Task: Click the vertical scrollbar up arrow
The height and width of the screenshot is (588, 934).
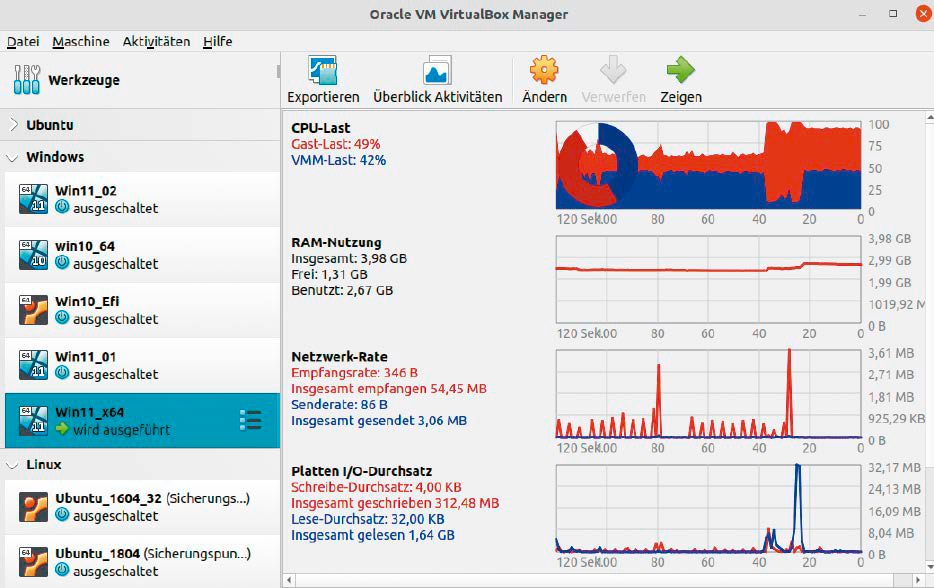Action: pyautogui.click(x=930, y=117)
